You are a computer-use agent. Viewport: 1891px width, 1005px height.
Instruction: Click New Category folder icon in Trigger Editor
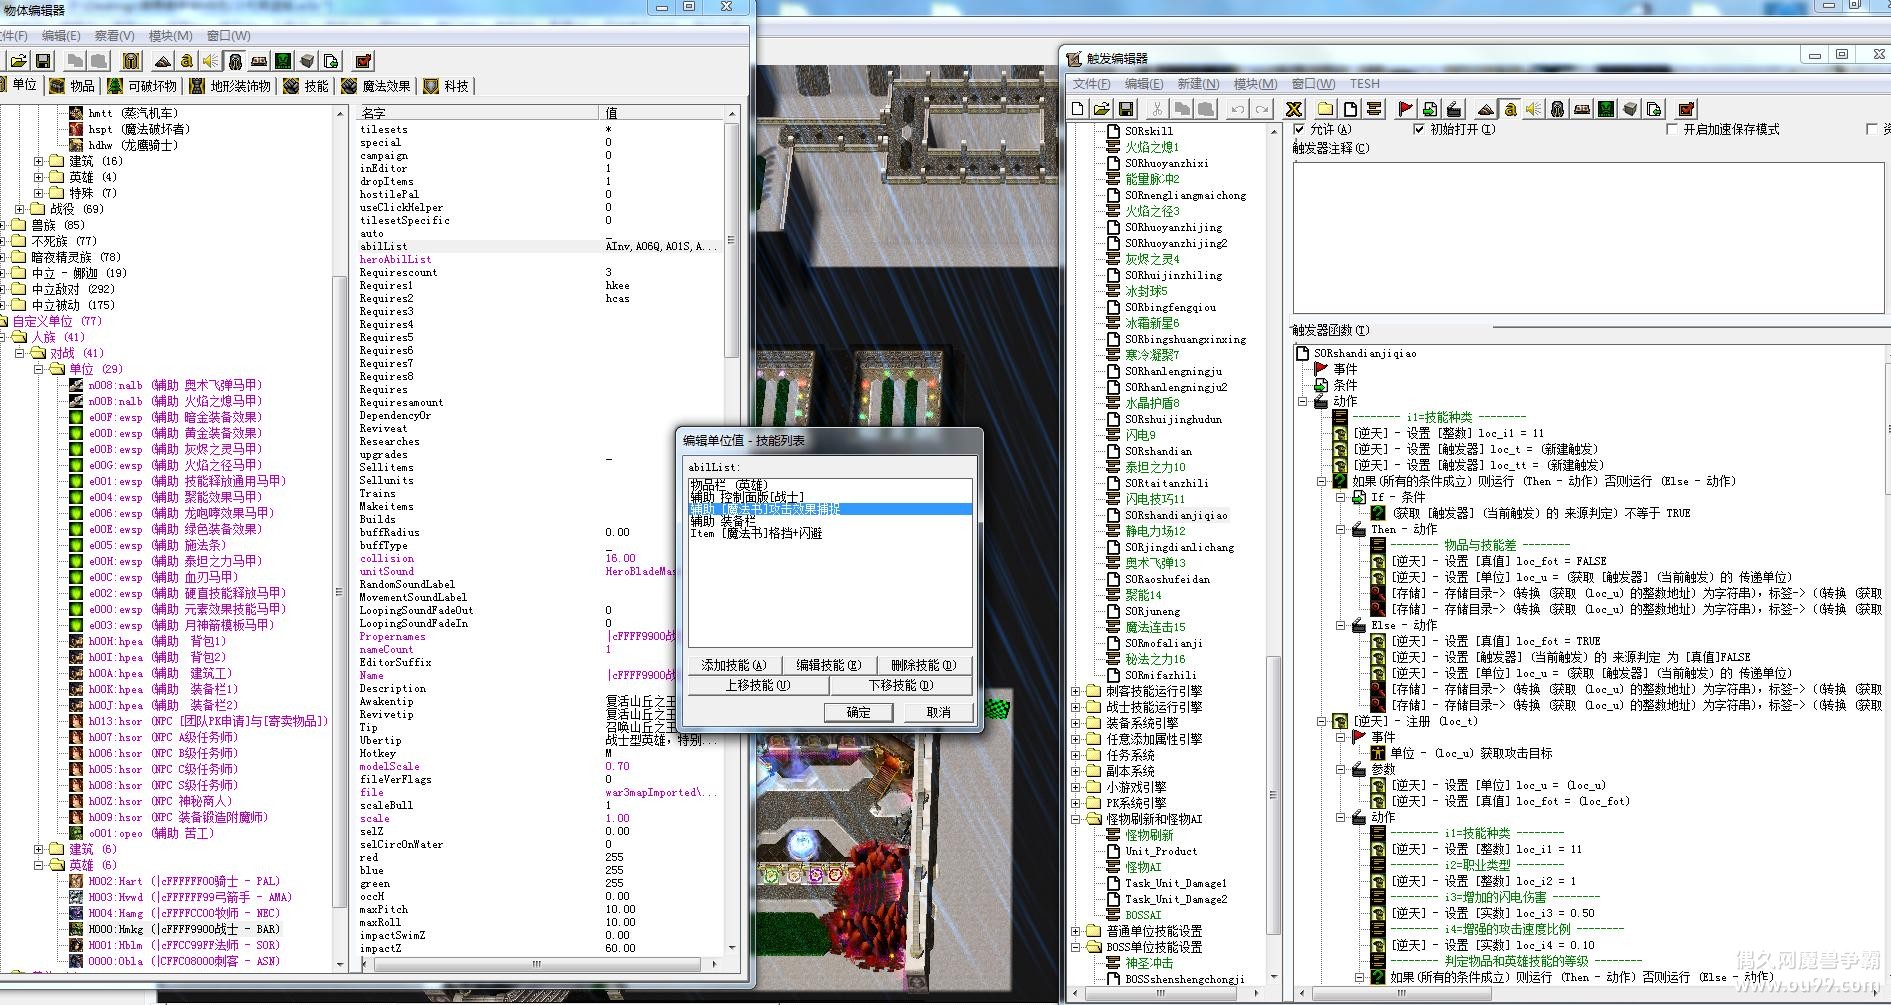1326,109
